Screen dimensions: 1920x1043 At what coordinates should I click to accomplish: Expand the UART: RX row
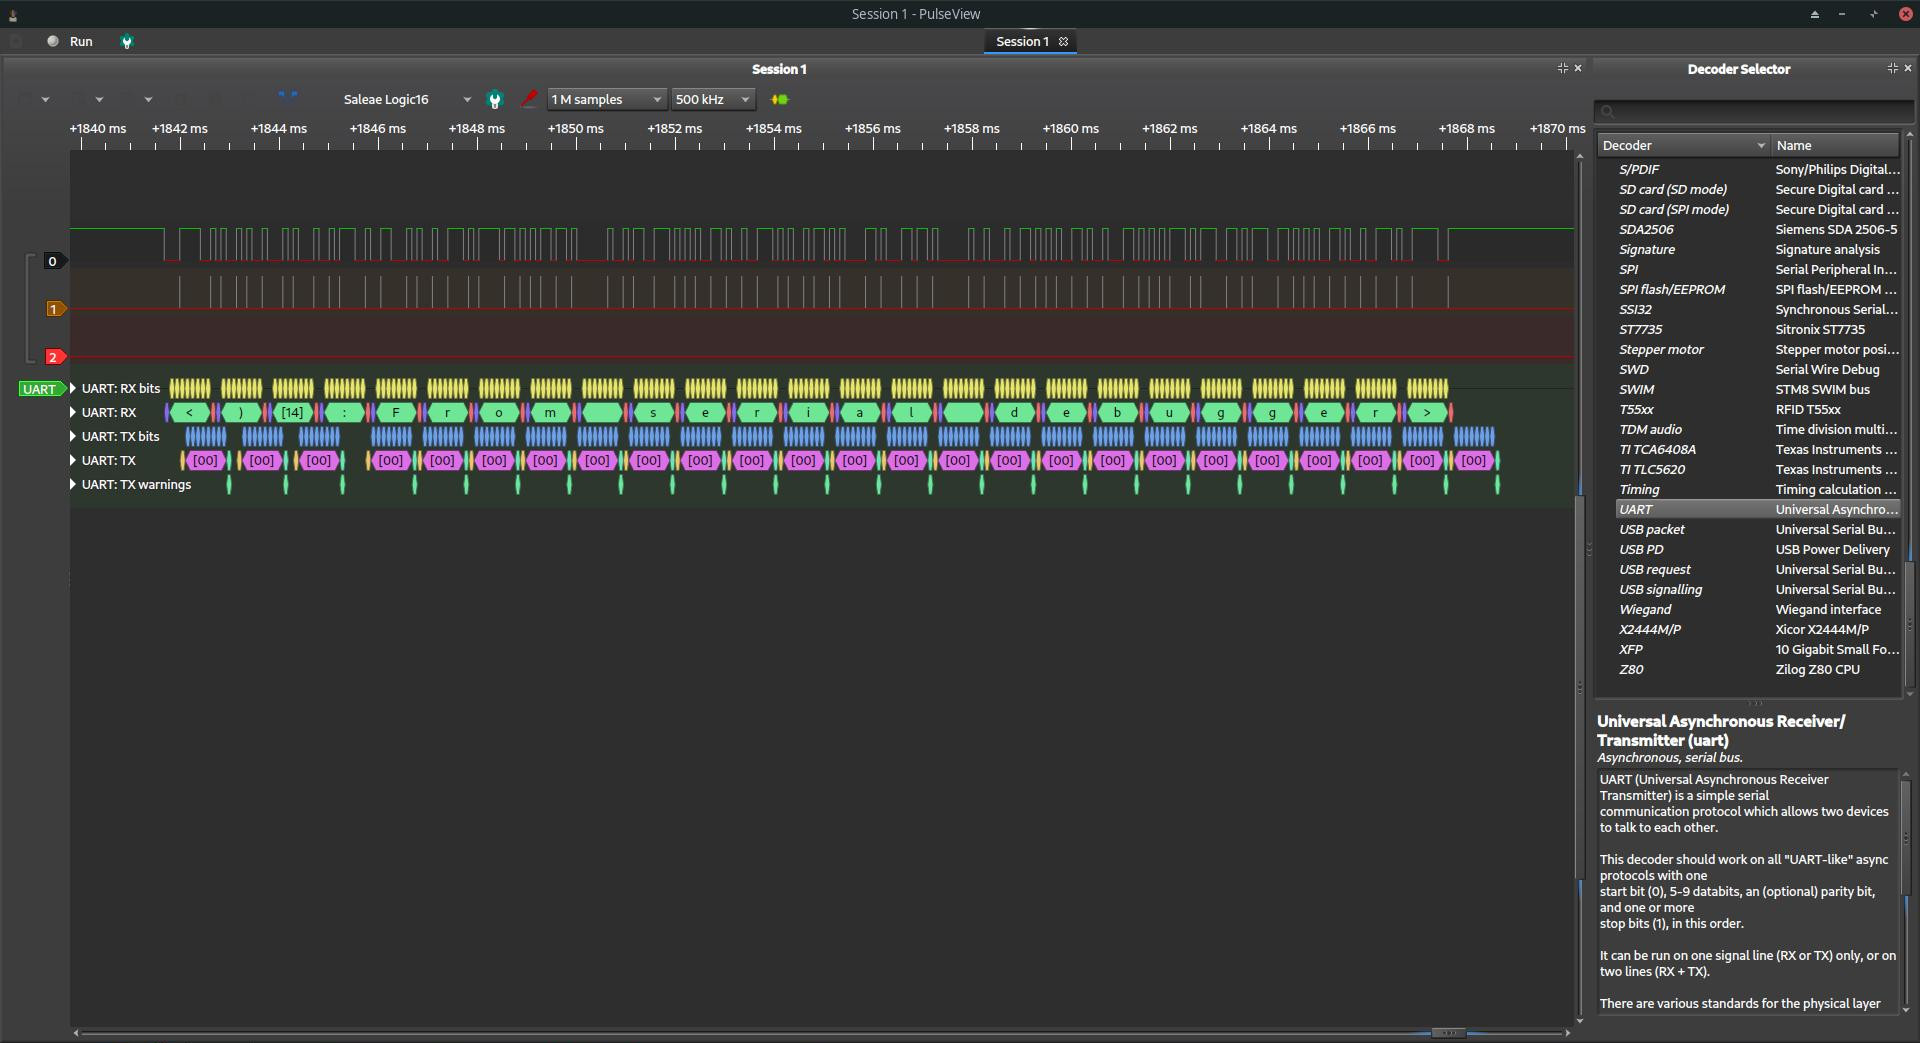(x=73, y=412)
